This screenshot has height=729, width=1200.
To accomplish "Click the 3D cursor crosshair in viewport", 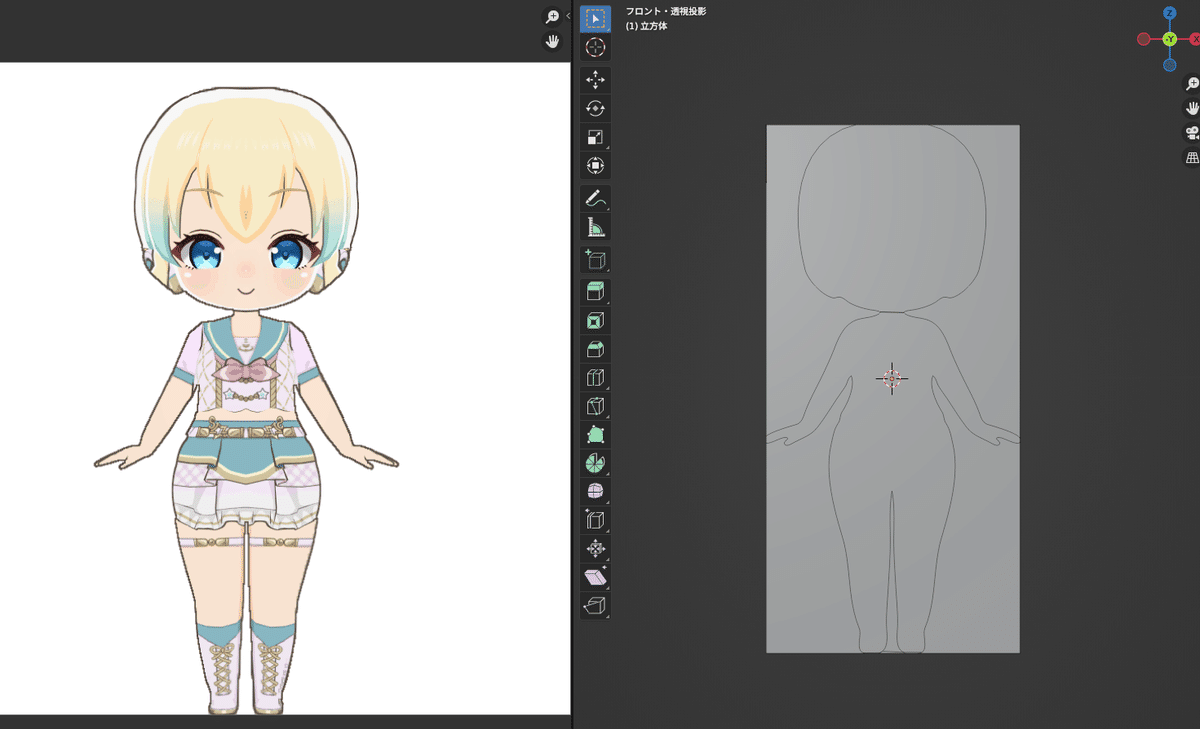I will tap(891, 378).
